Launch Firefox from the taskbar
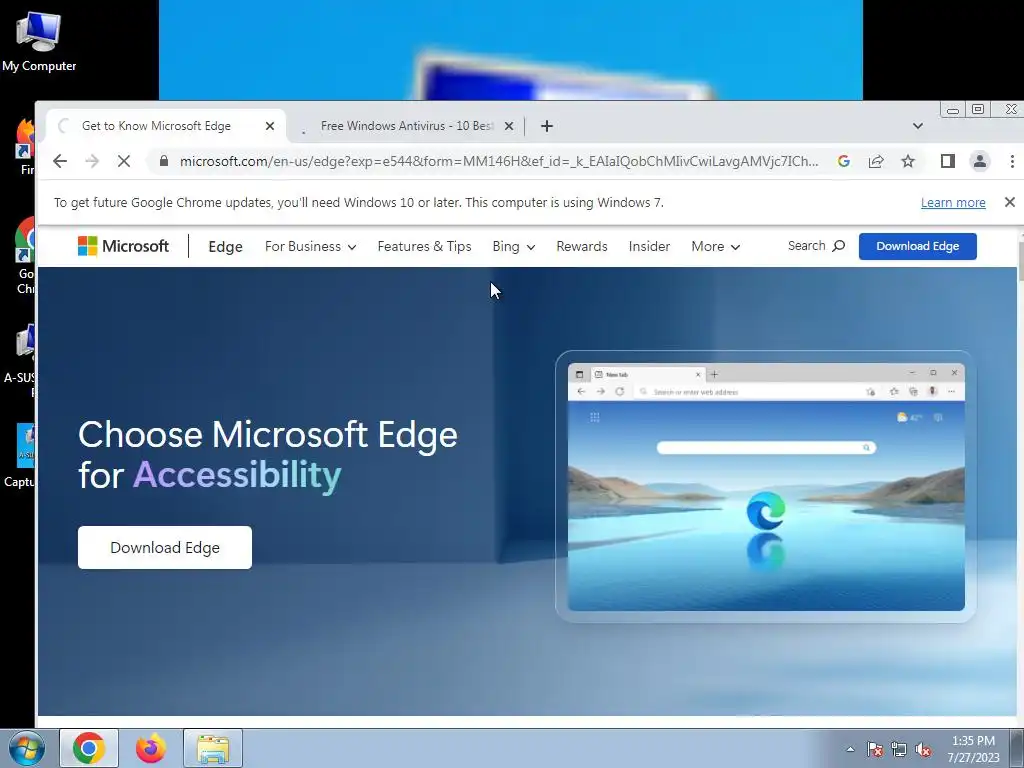 [151, 748]
